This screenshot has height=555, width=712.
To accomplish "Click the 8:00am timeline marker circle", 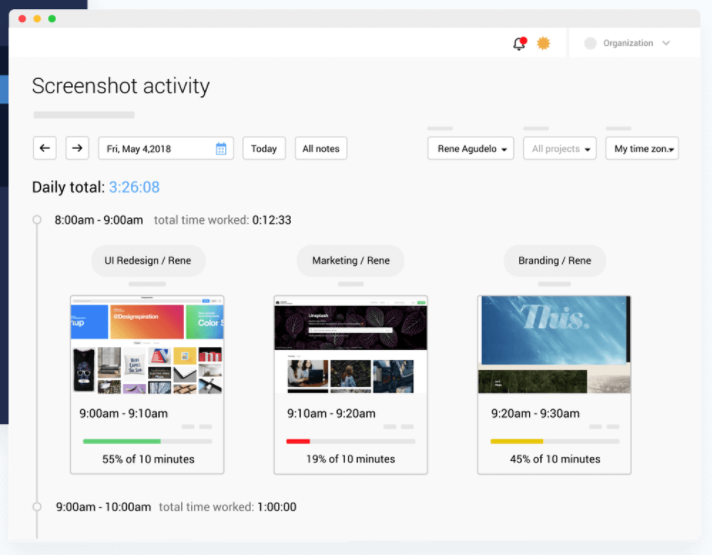I will pos(37,219).
